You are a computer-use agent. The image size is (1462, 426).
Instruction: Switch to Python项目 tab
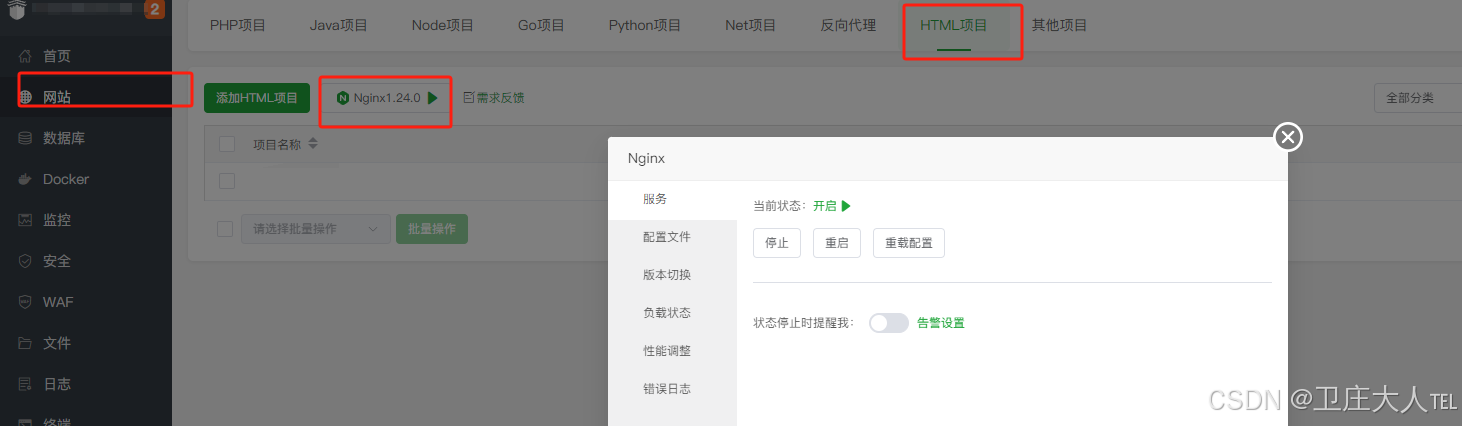(x=645, y=25)
